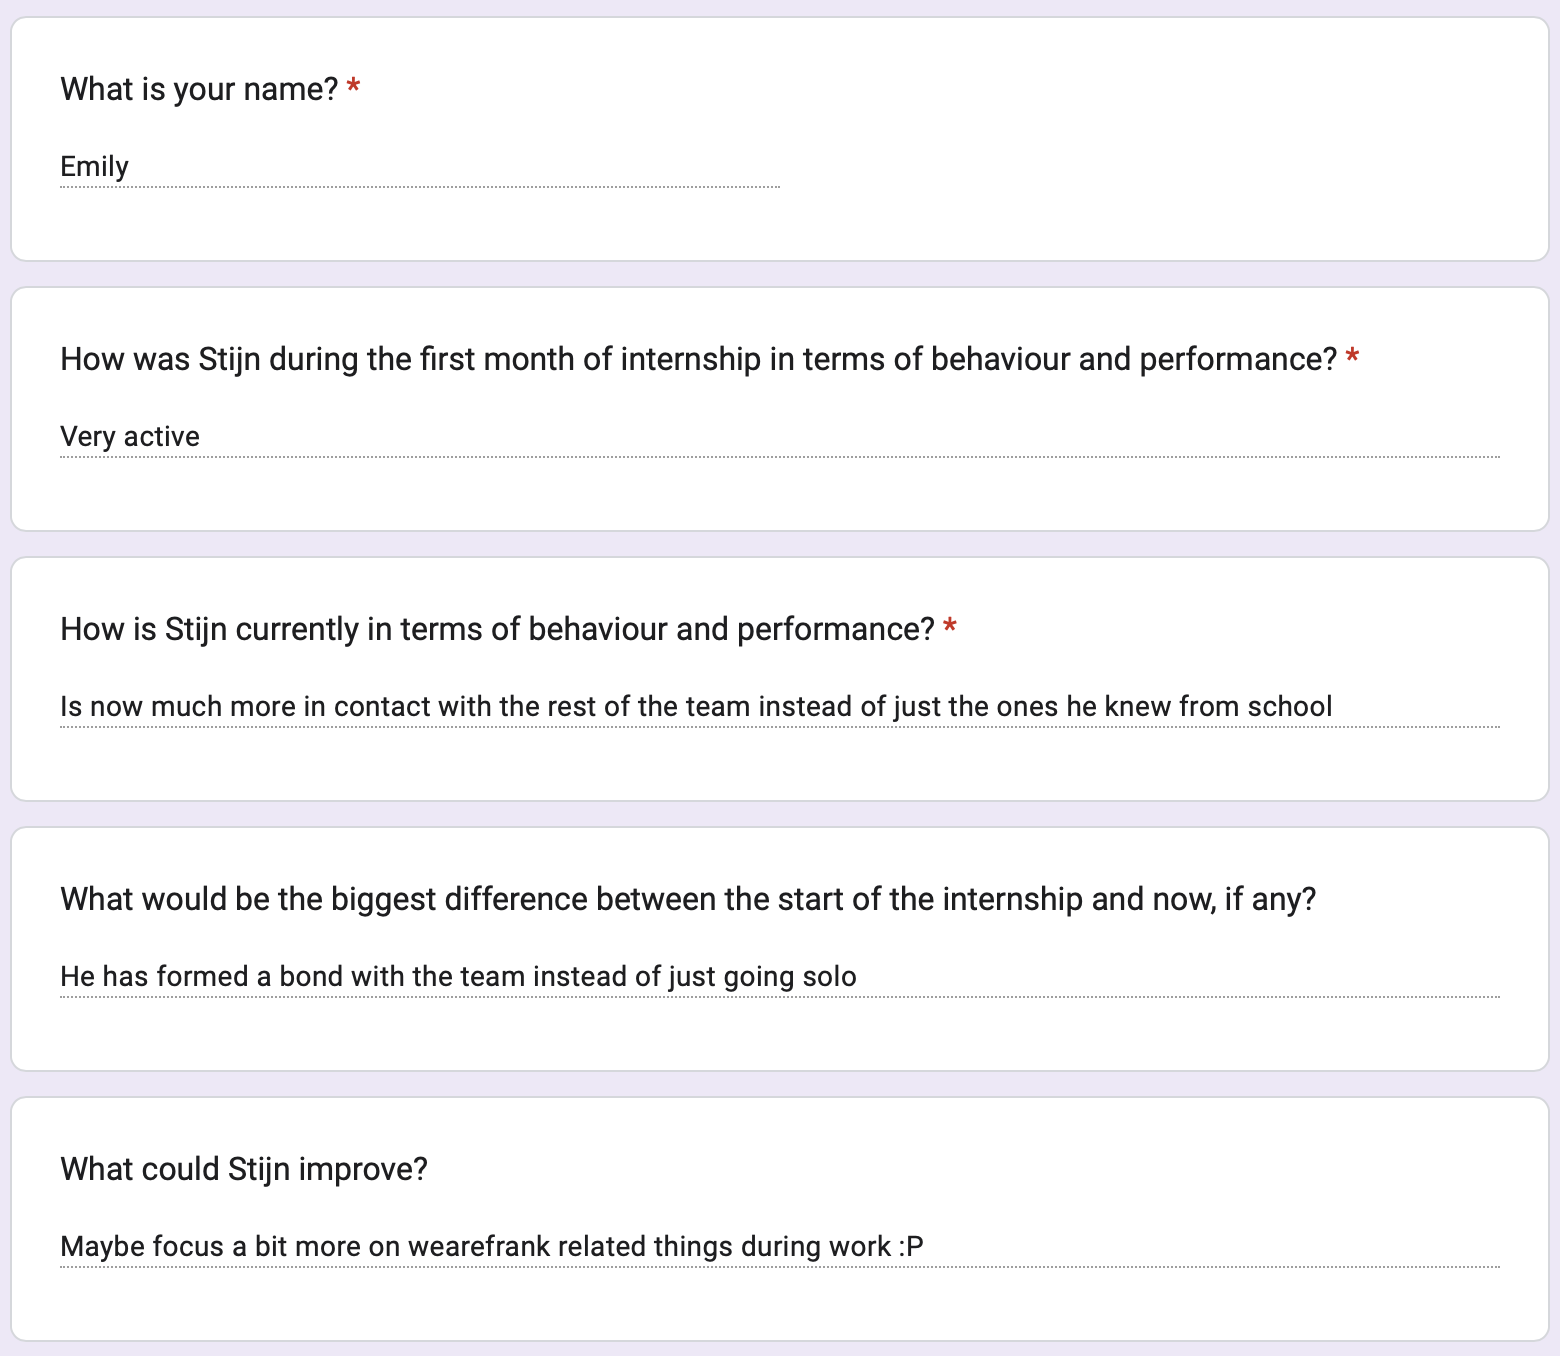
Task: Click the 'What could Stijn improve?' title
Action: [244, 1169]
